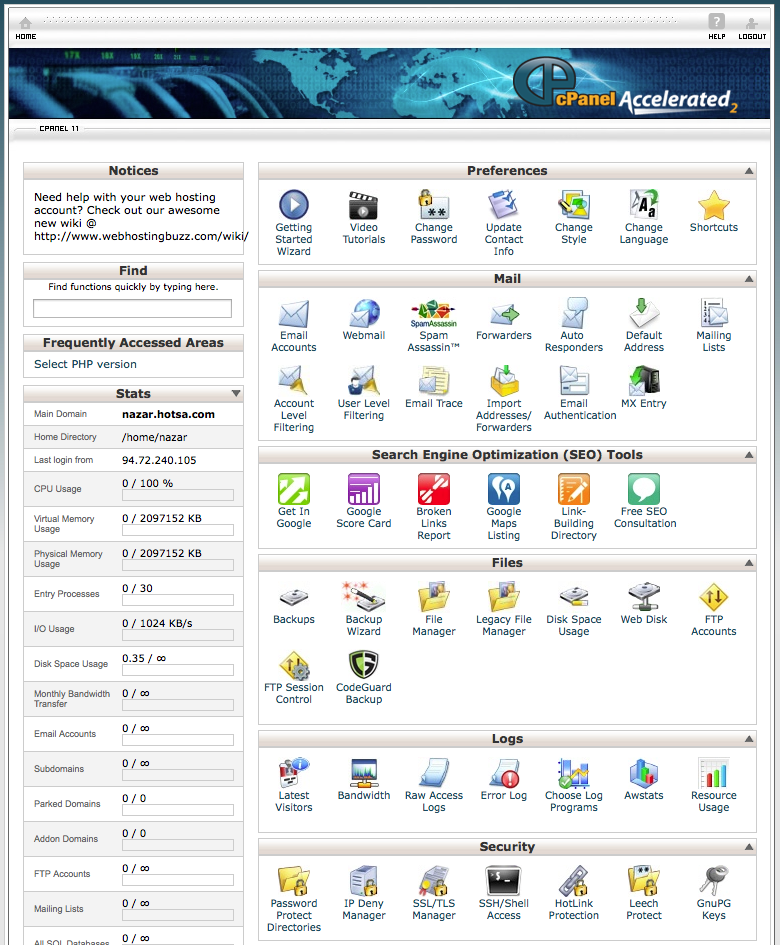This screenshot has width=780, height=945.
Task: Open Mailing Lists icon in Mail
Action: (714, 313)
